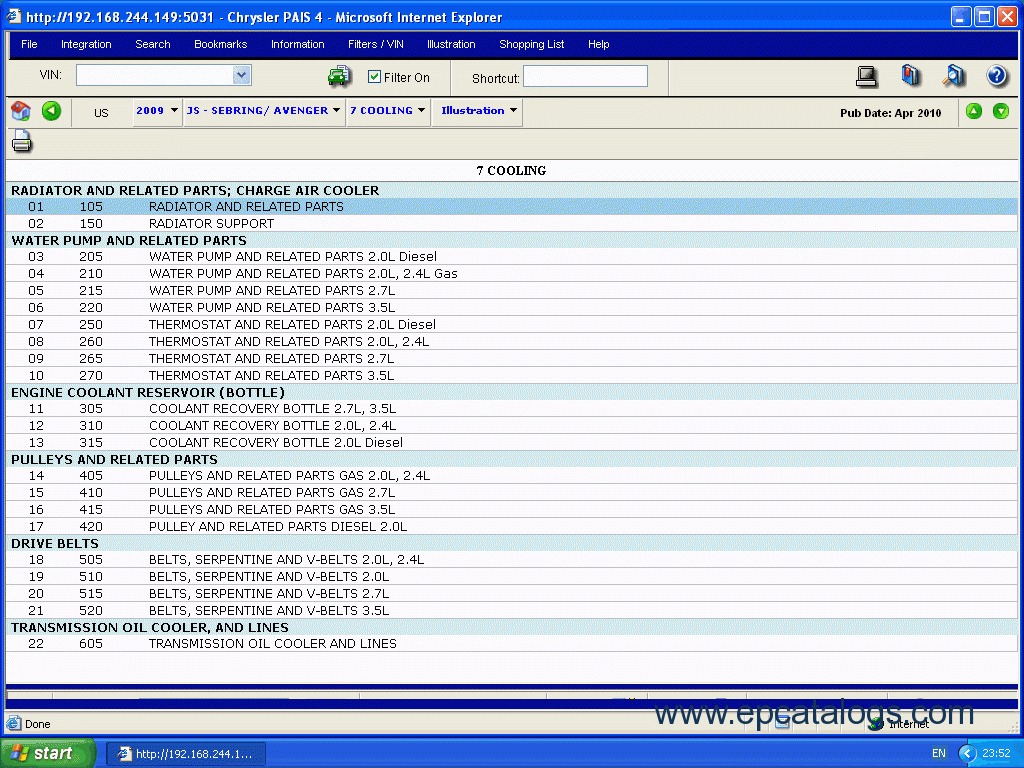Click the home icon in navigation bar
This screenshot has width=1024, height=768.
[x=21, y=111]
